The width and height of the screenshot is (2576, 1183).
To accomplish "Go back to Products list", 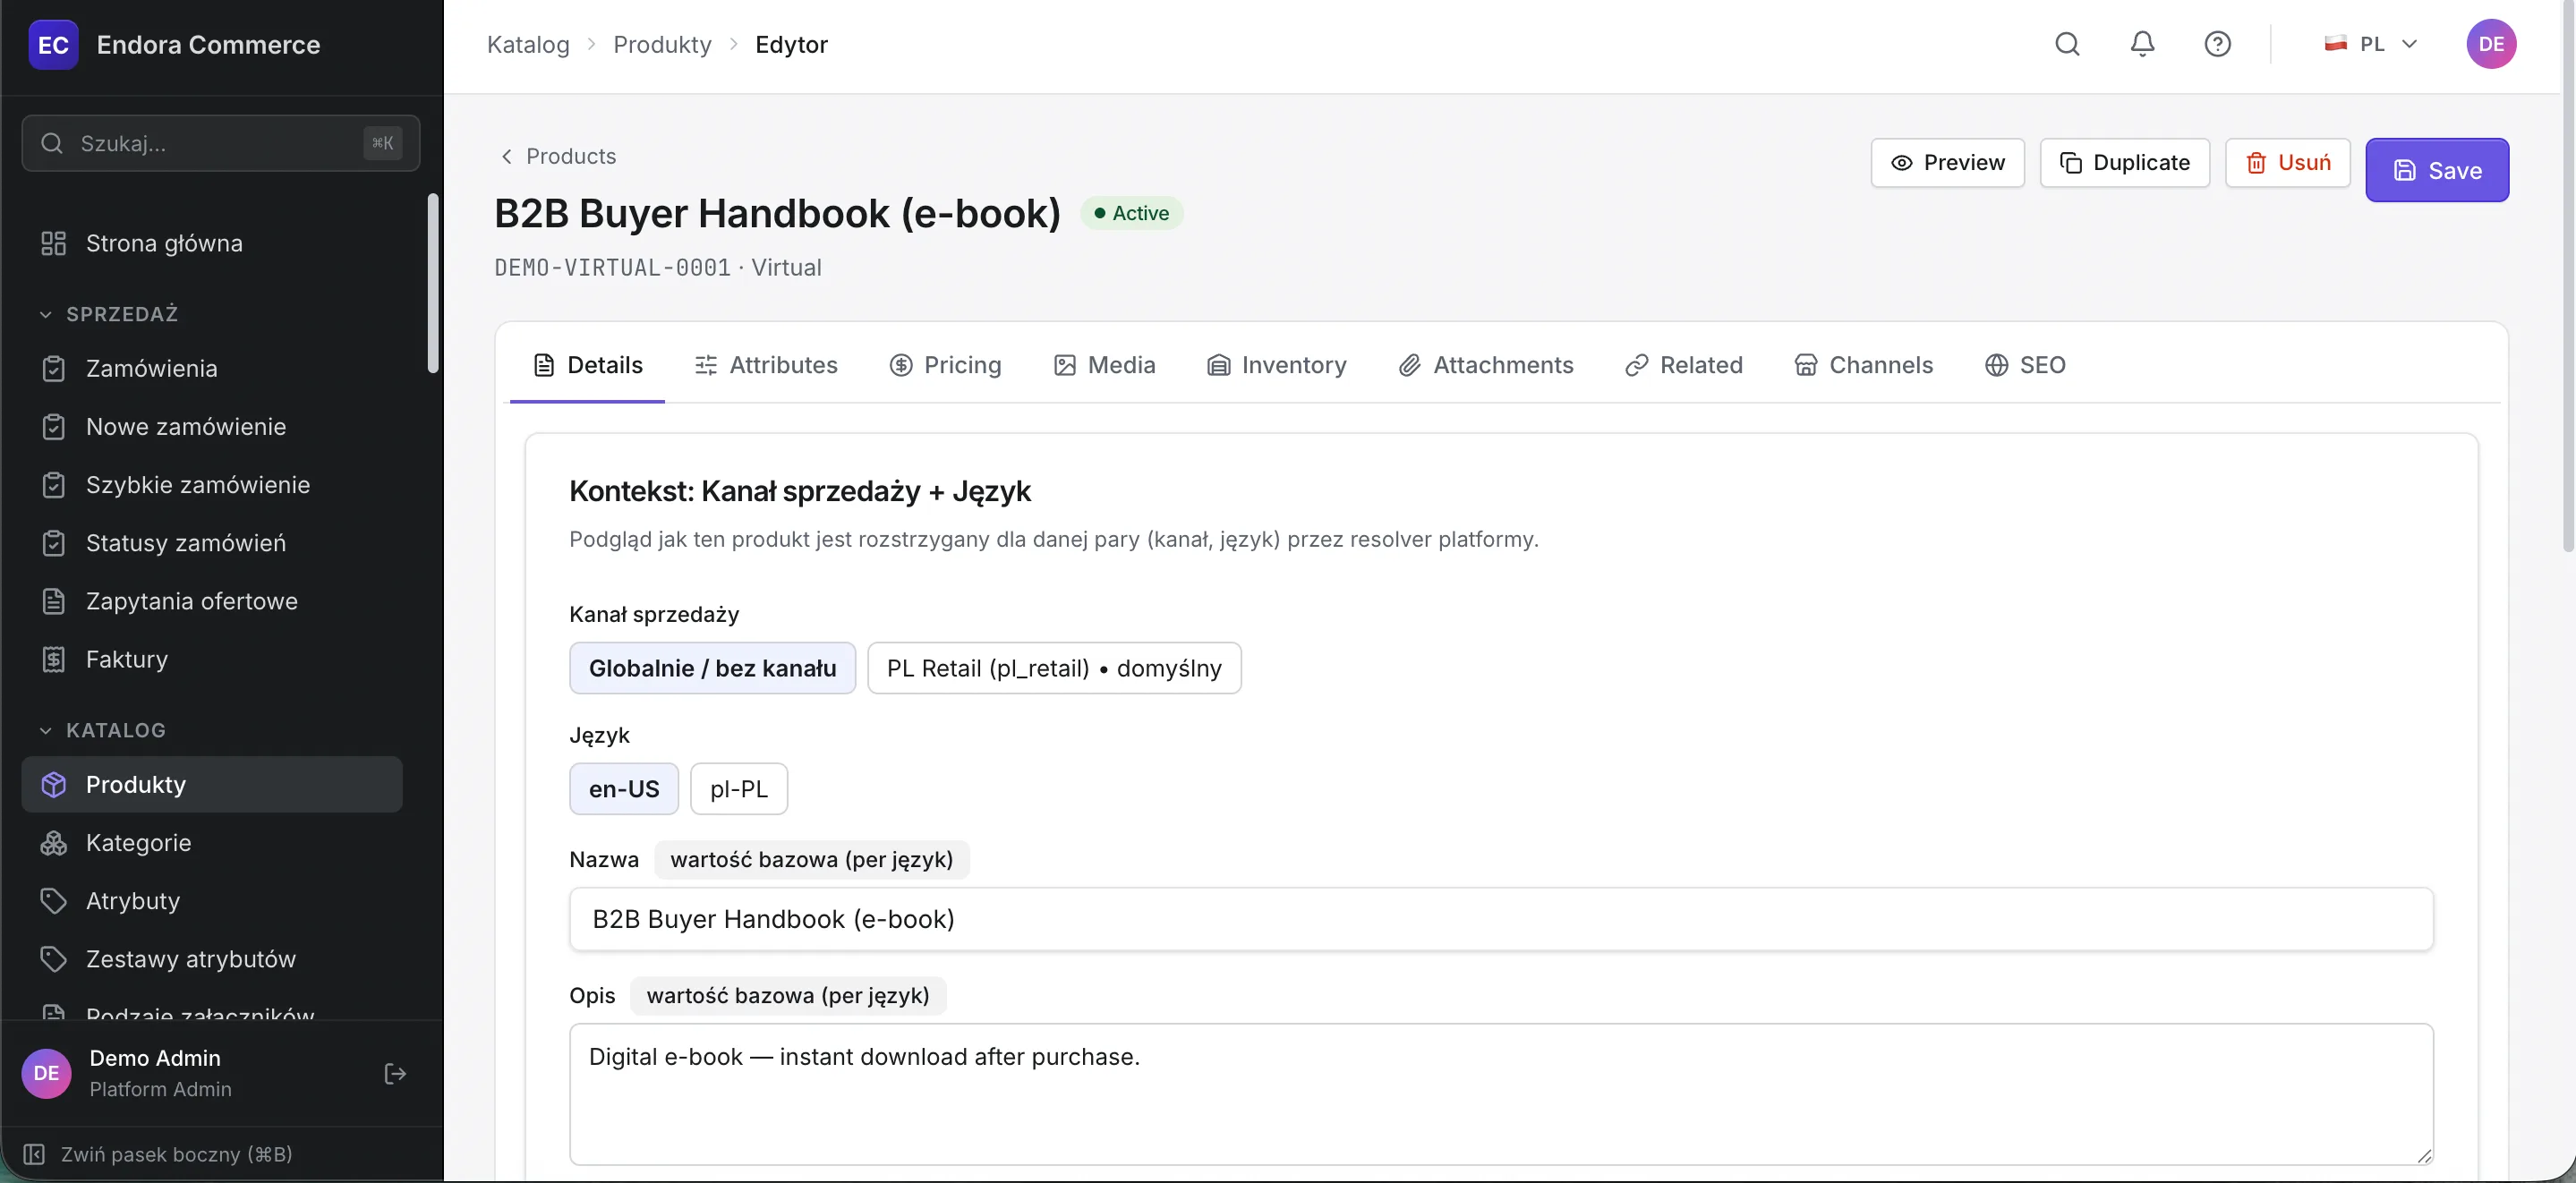I will pyautogui.click(x=558, y=156).
